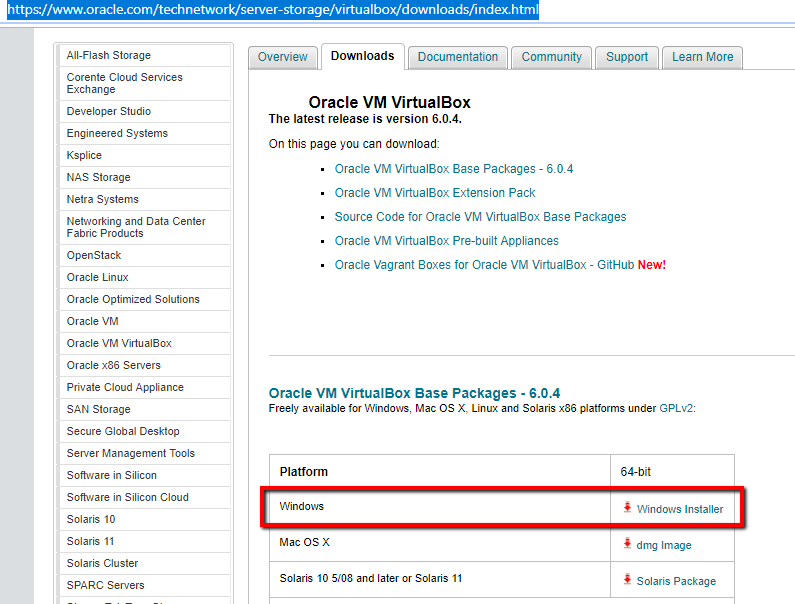Select Solaris Cluster in the sidebar
The height and width of the screenshot is (604, 795).
point(145,563)
